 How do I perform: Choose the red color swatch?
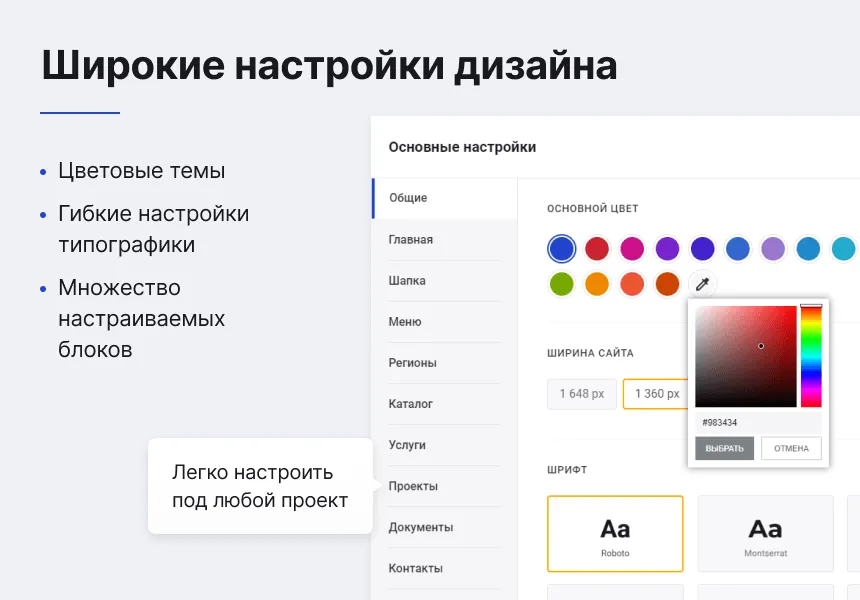[x=596, y=248]
